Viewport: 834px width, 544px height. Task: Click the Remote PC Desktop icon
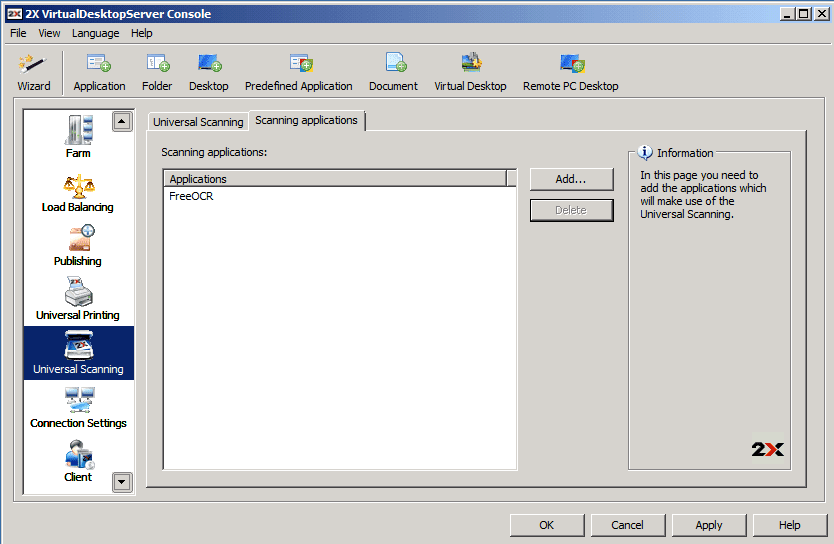pyautogui.click(x=570, y=73)
